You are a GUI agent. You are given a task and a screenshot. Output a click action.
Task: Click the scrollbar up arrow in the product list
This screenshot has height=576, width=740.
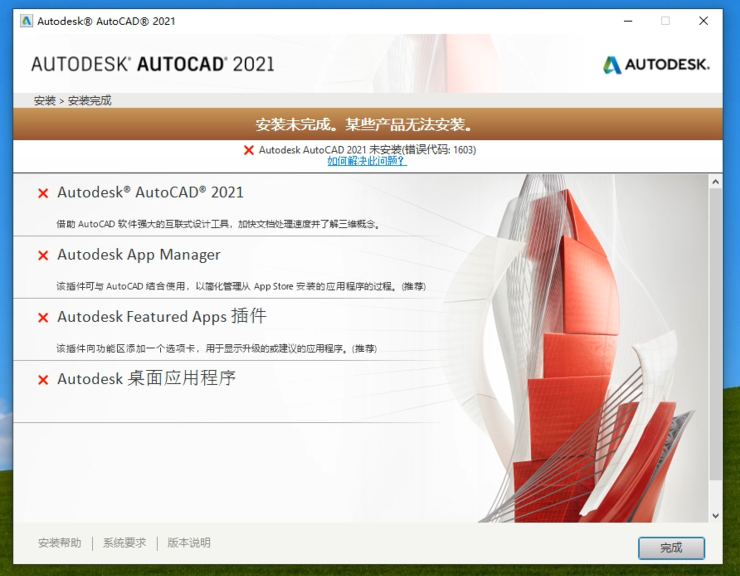click(x=715, y=182)
